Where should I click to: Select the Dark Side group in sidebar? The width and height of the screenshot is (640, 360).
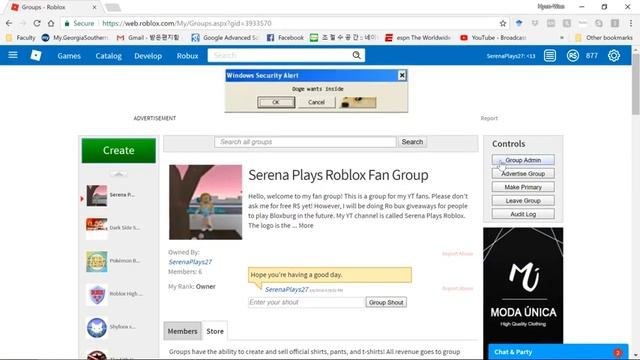(113, 228)
